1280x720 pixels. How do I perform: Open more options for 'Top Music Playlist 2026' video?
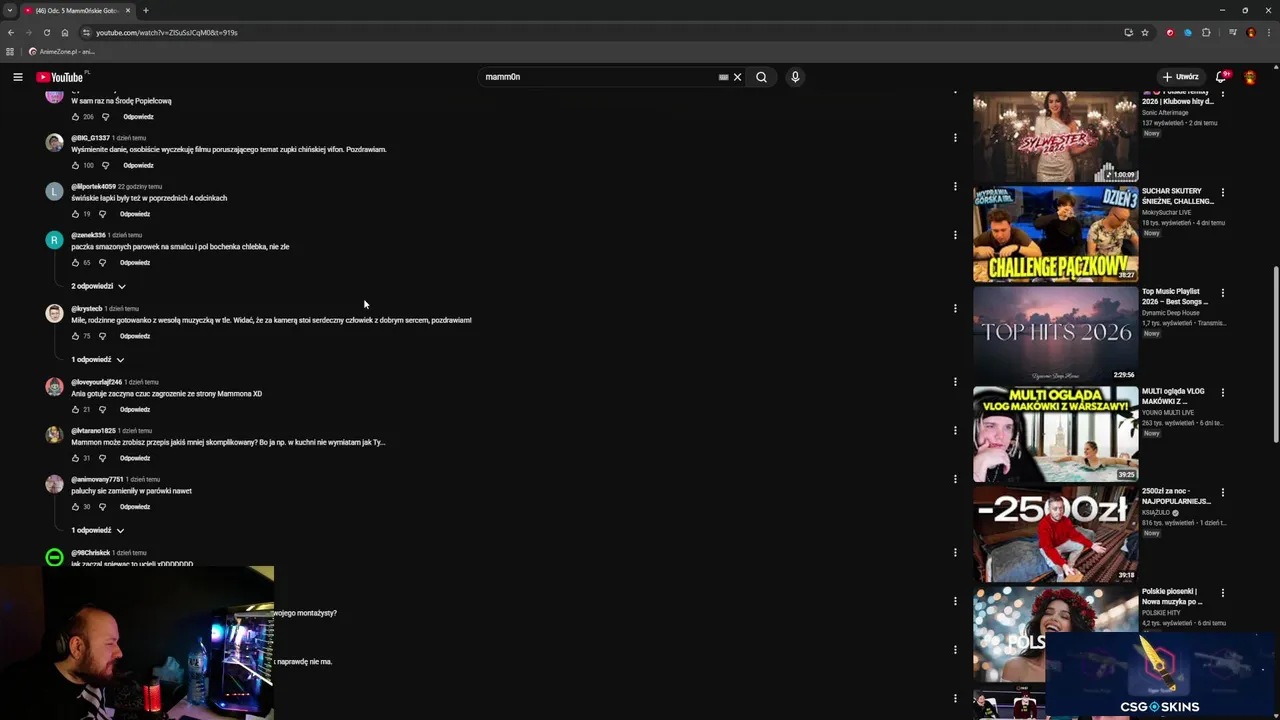[1222, 293]
